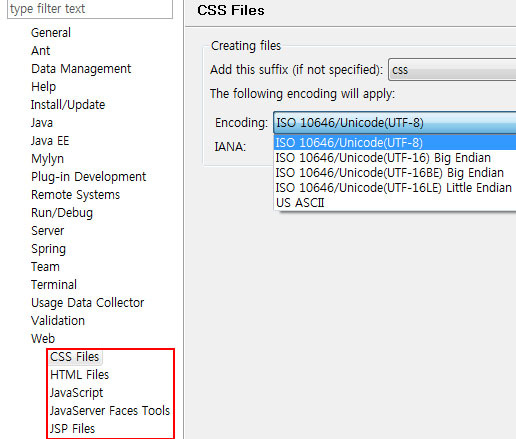Open the css suffix combo box
Viewport: 516px width, 439px height.
[x=452, y=70]
